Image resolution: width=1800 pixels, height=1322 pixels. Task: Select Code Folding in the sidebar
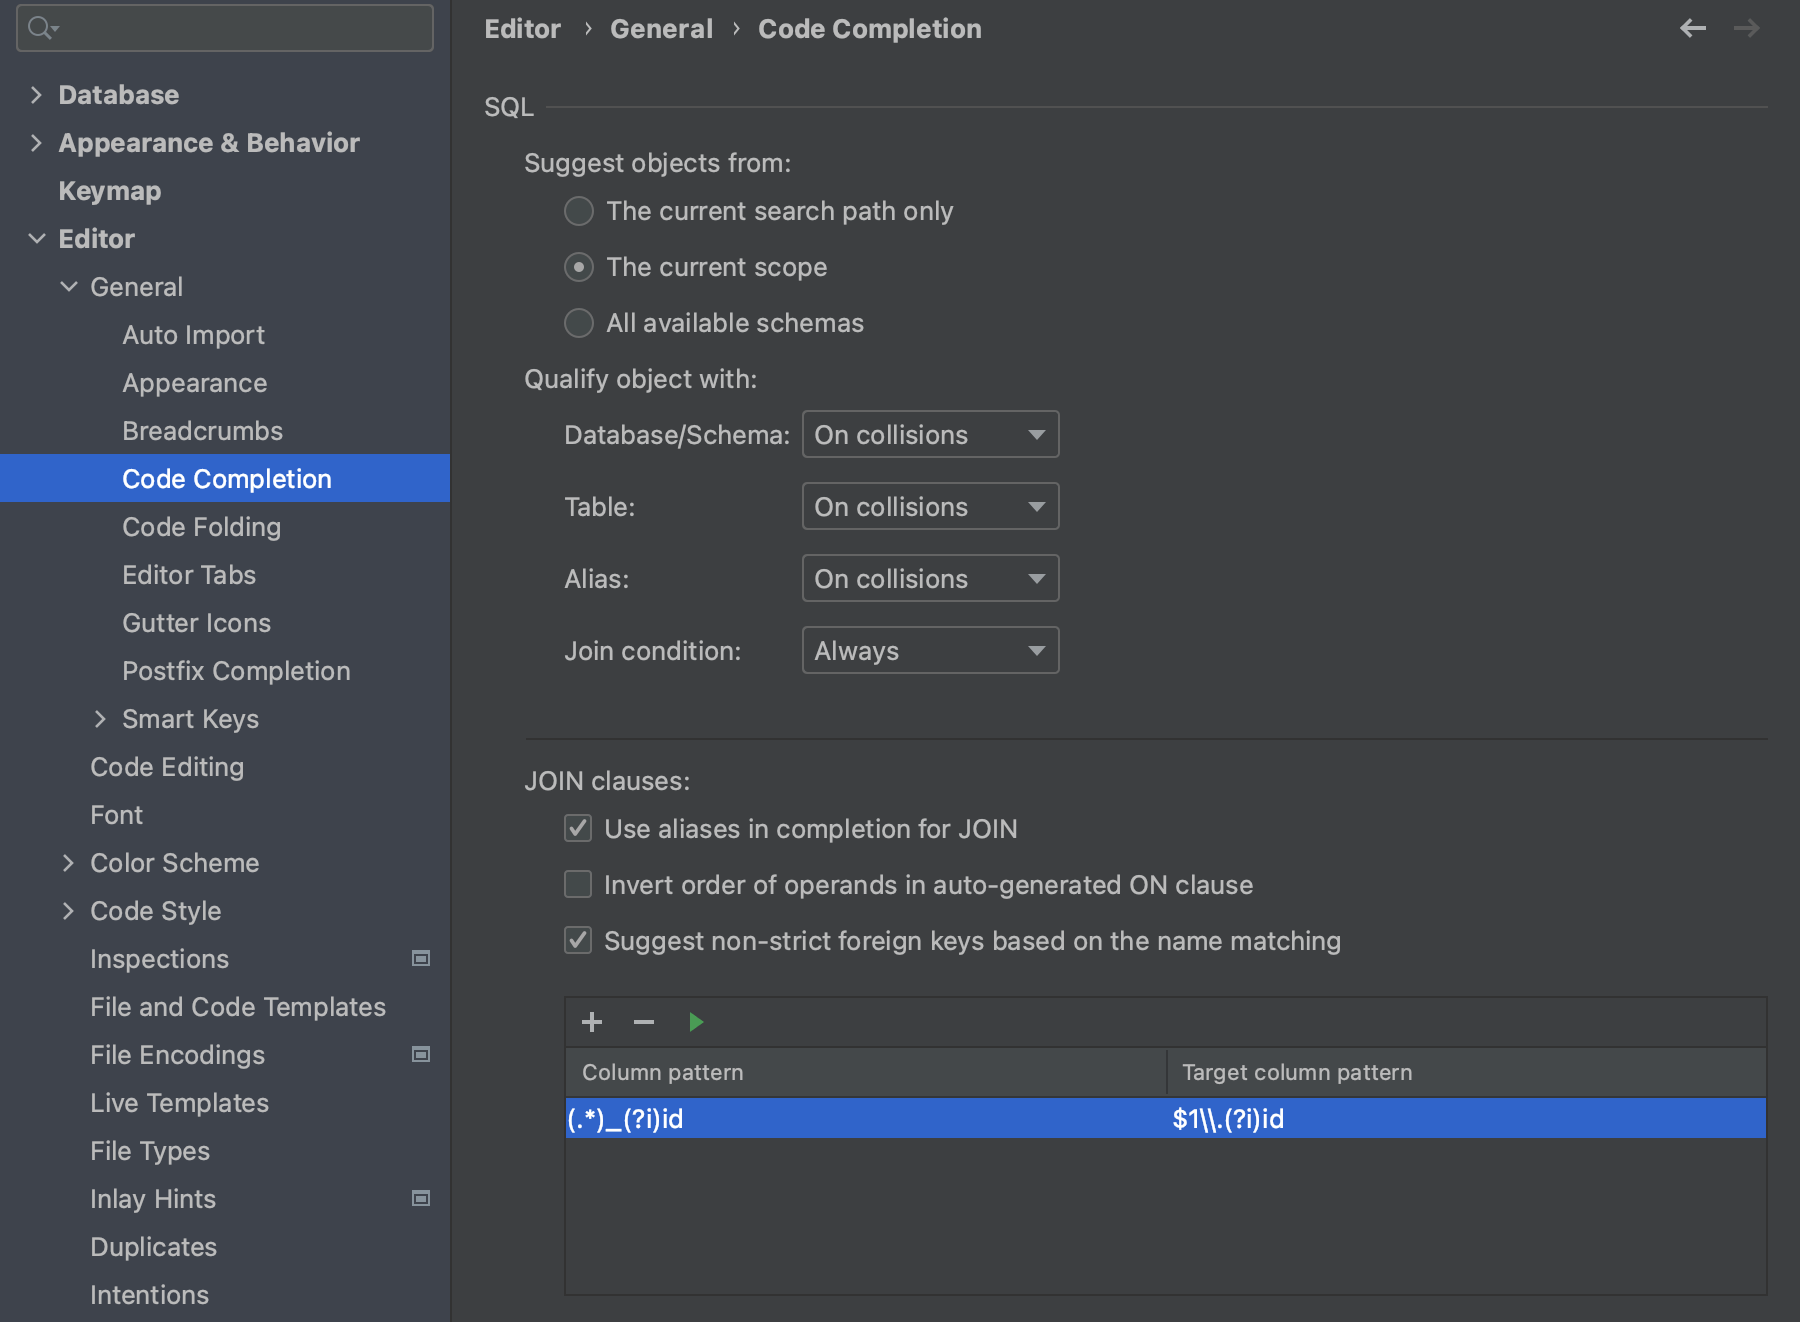pyautogui.click(x=201, y=526)
